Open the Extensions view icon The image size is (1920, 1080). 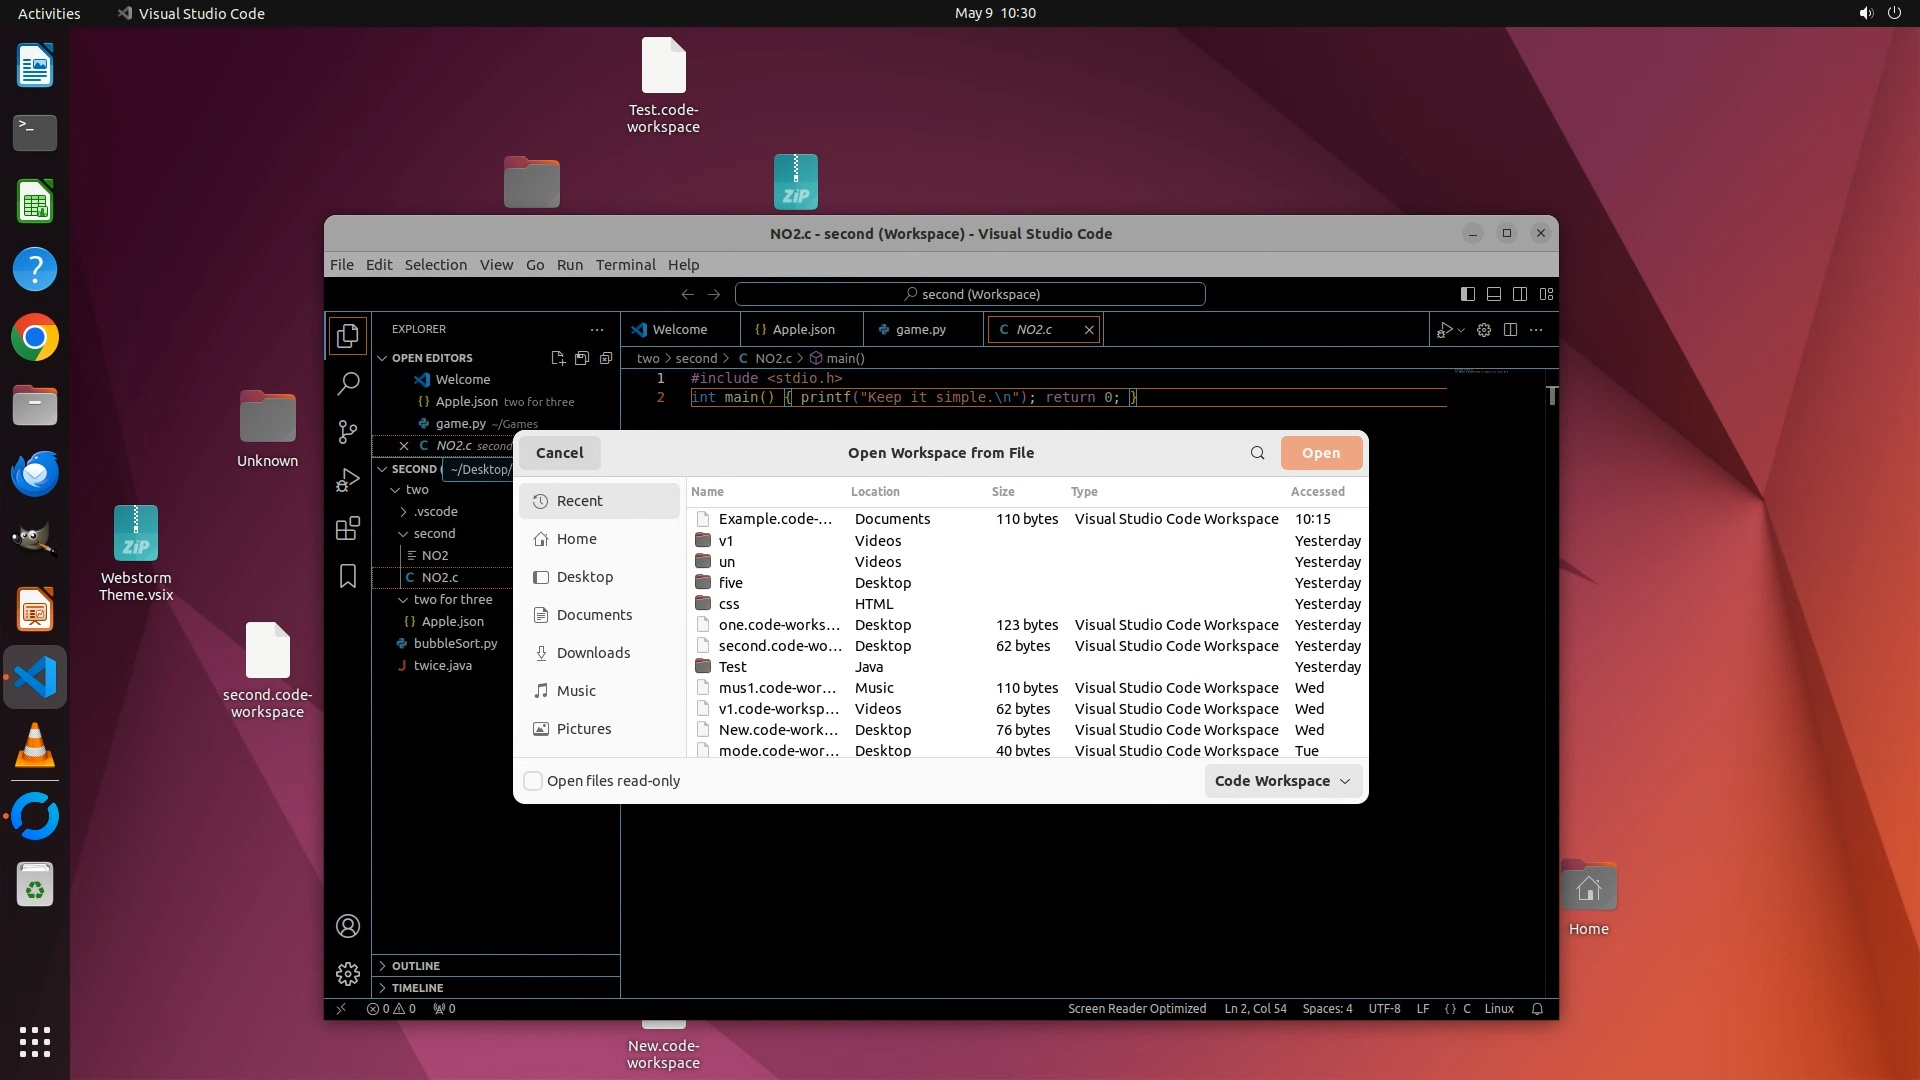[x=348, y=529]
